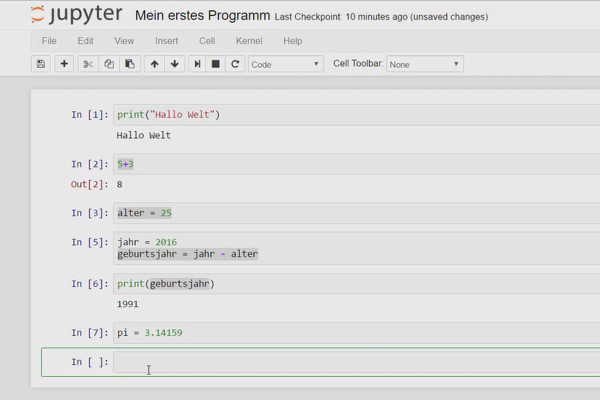
Task: Open the Help menu
Action: tap(293, 41)
